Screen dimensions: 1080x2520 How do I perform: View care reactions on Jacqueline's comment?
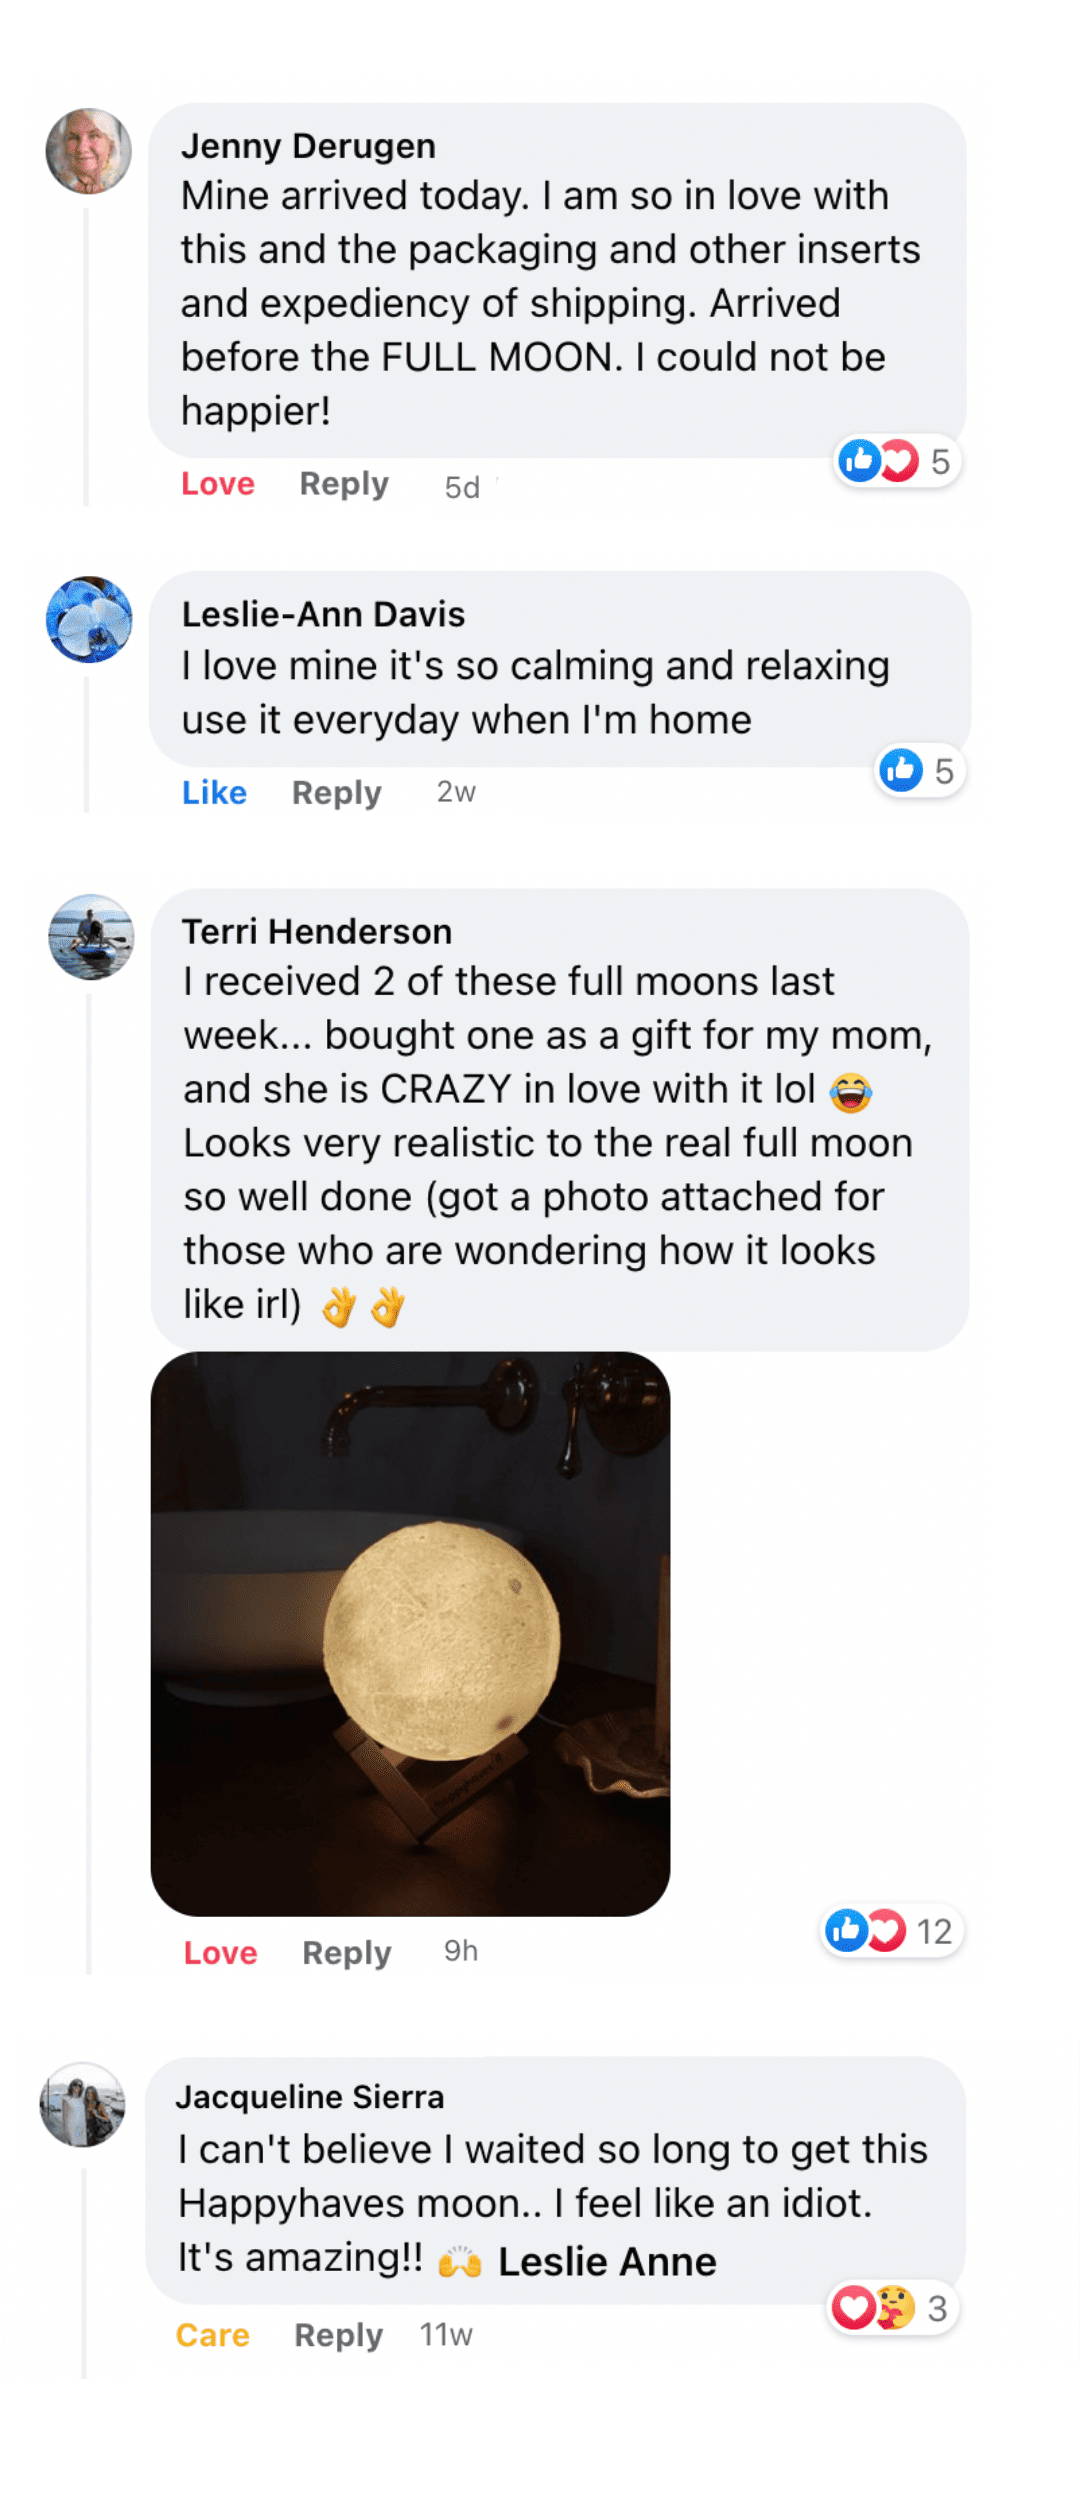(x=892, y=2308)
